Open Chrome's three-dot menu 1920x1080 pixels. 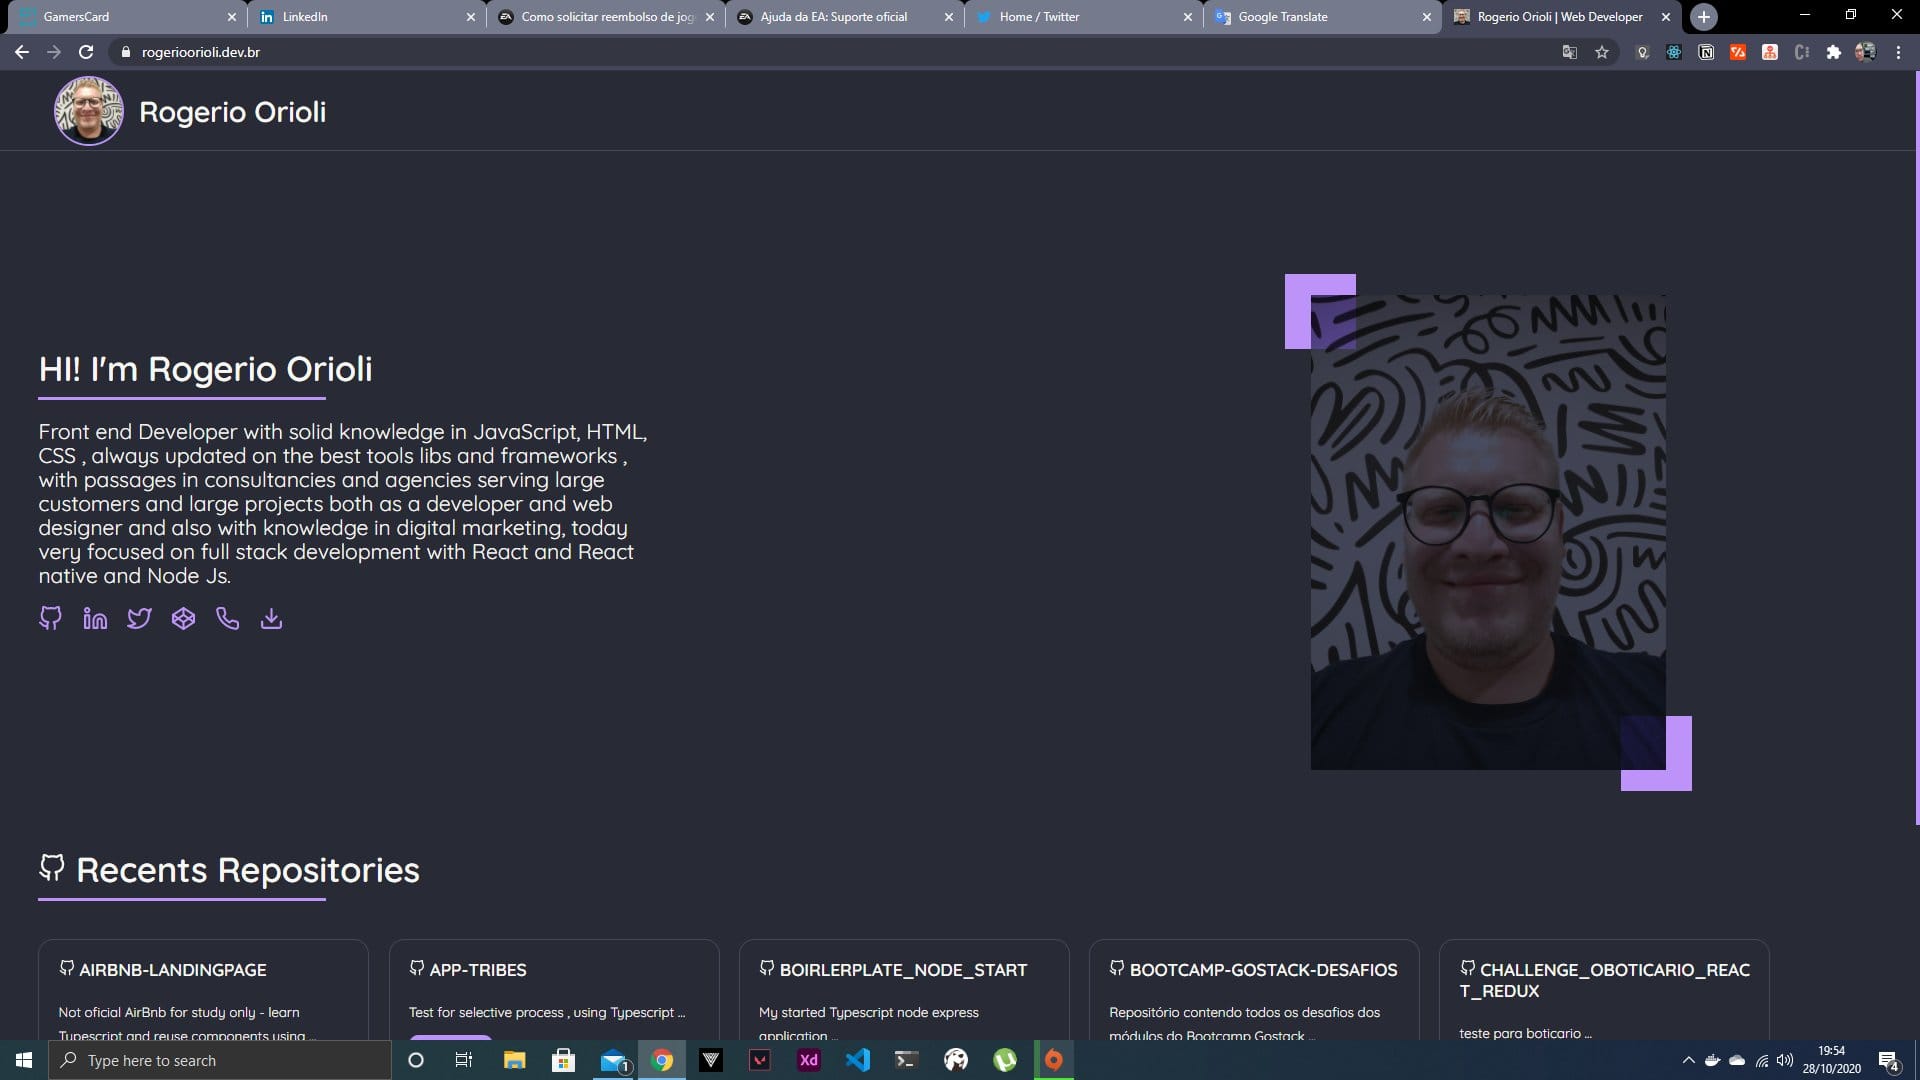point(1898,51)
